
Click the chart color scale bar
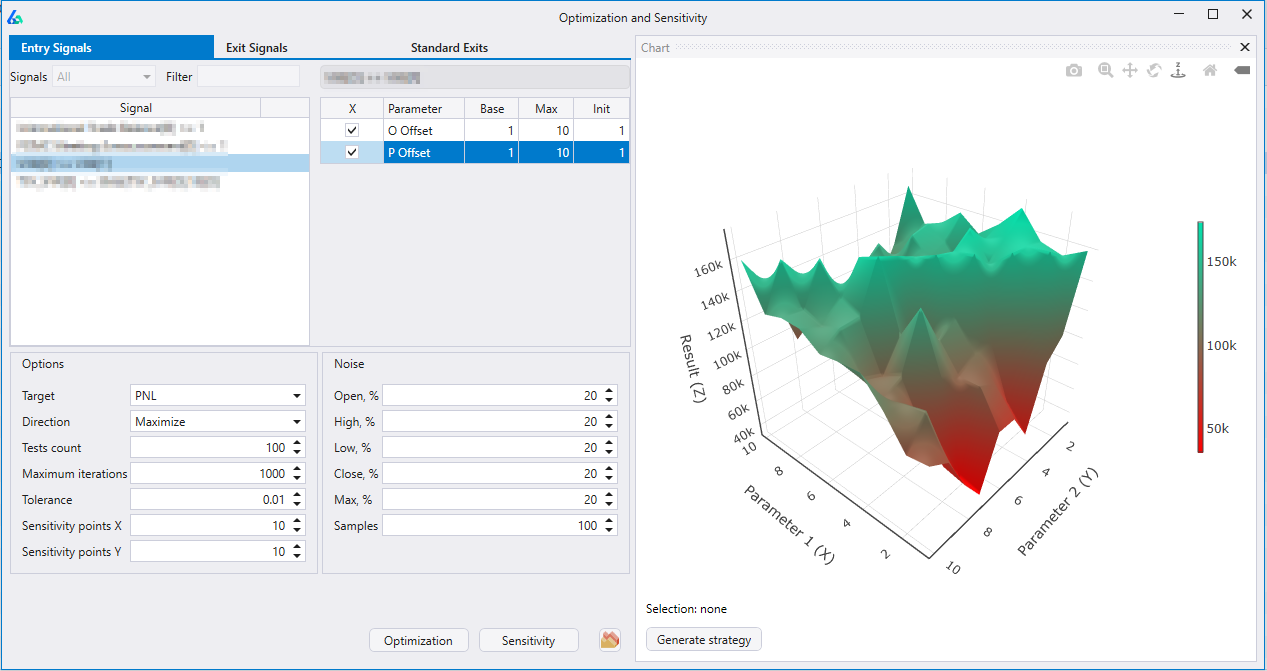click(1200, 337)
